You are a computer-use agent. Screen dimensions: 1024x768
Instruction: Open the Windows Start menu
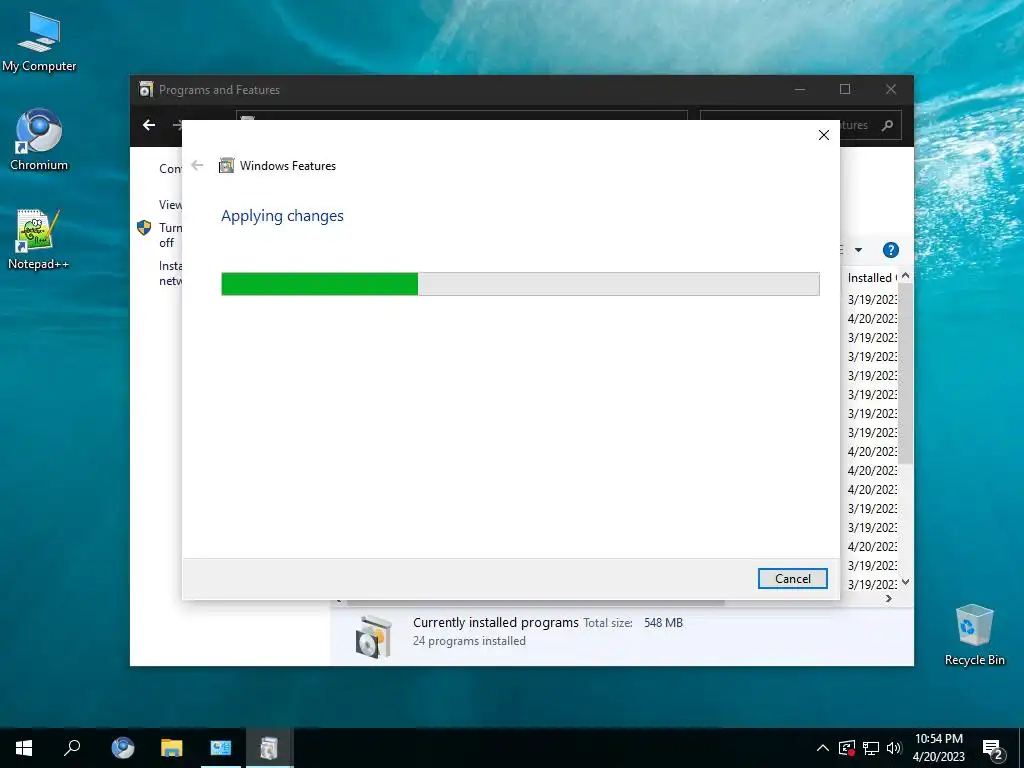coord(24,748)
